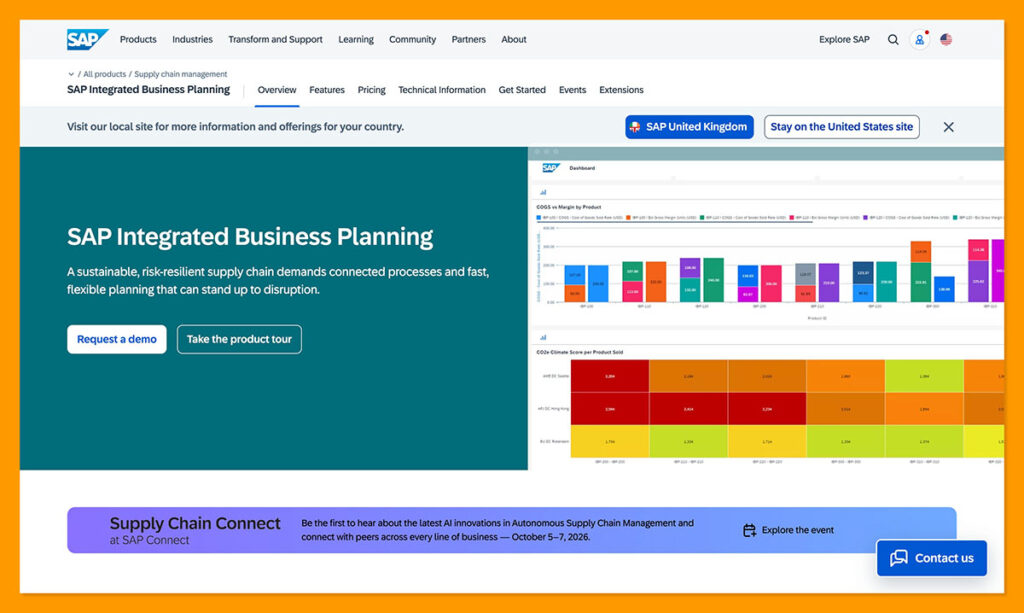Click the Dashboard label in the product screenshot
Screen dimensions: 1024x613
point(582,168)
